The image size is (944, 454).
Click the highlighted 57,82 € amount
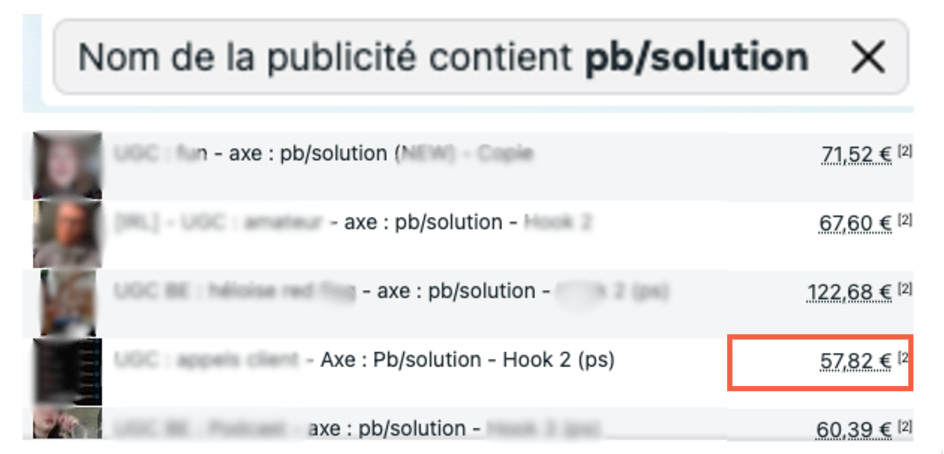point(856,361)
